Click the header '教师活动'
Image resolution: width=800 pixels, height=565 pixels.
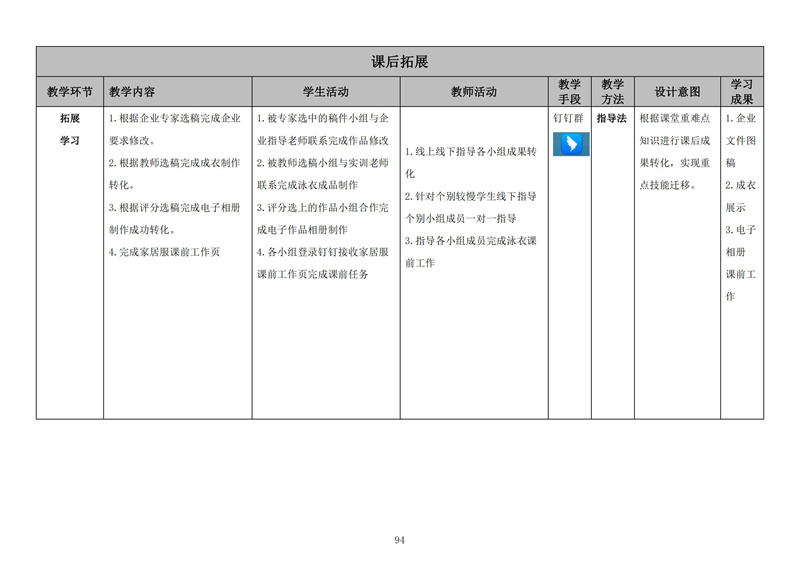474,92
